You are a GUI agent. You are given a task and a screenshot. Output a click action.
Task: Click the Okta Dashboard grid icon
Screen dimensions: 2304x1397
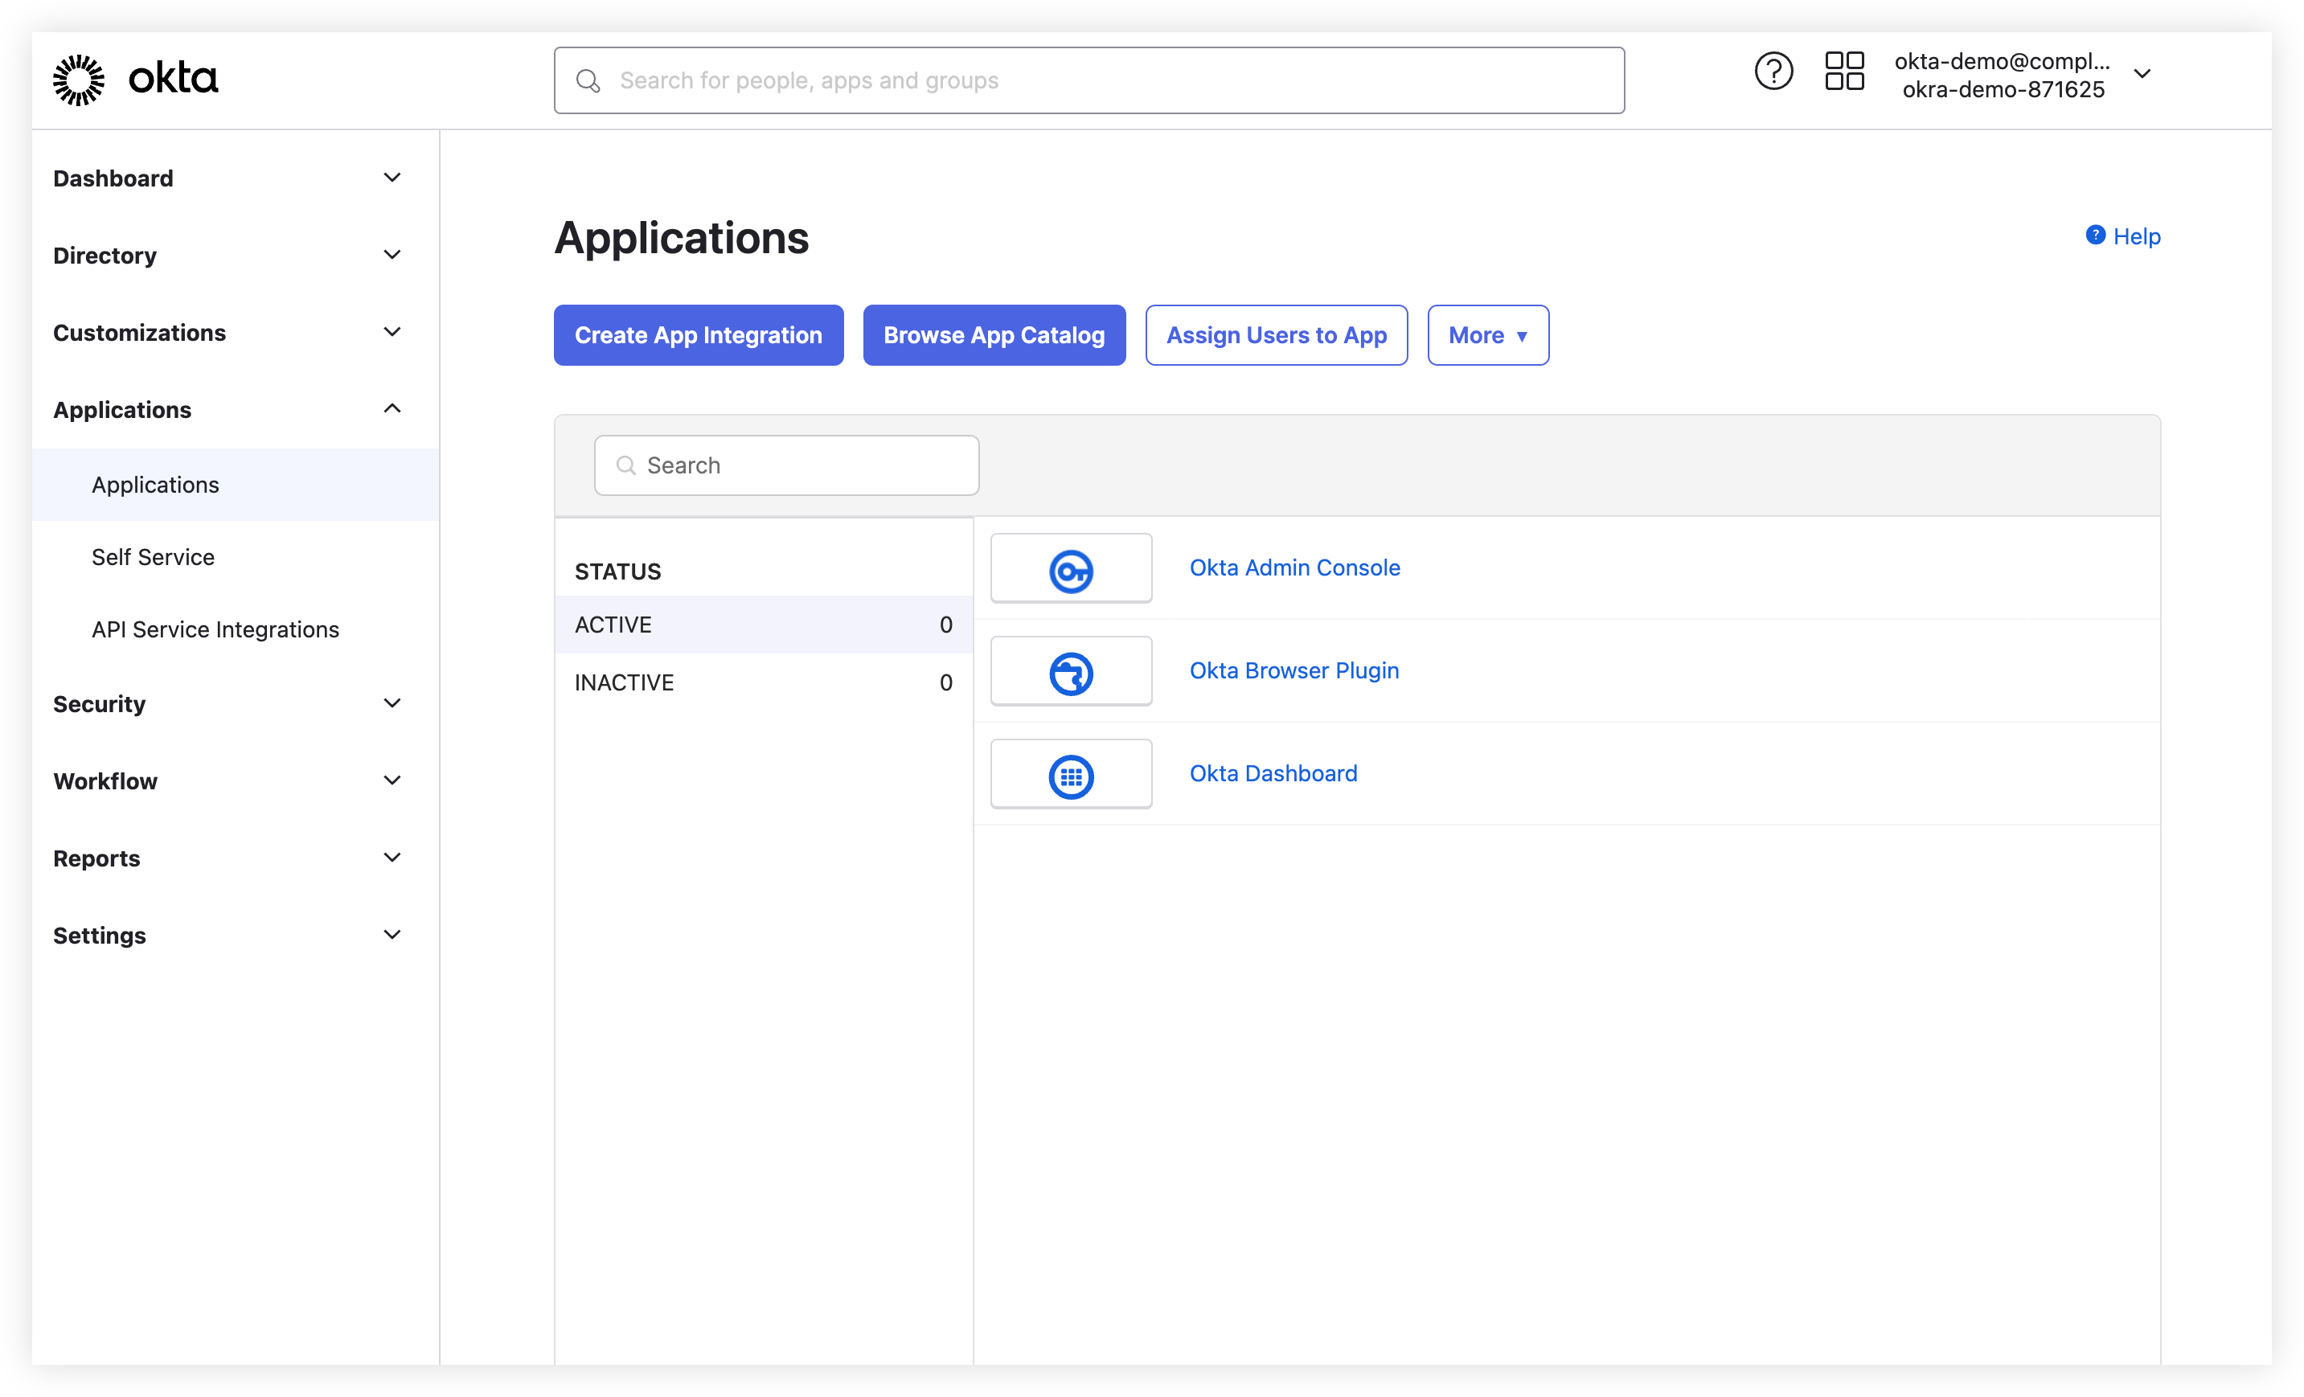(x=1070, y=775)
